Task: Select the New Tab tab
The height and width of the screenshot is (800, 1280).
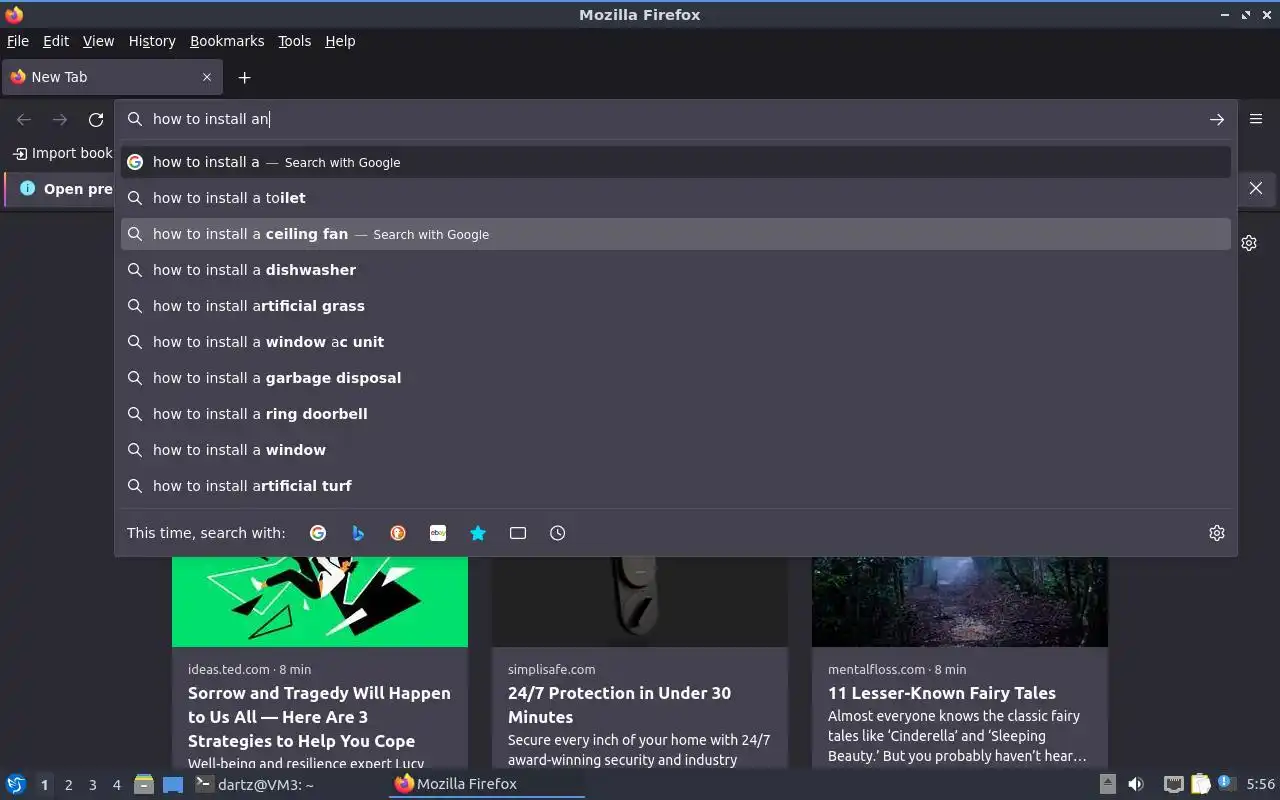Action: 110,77
